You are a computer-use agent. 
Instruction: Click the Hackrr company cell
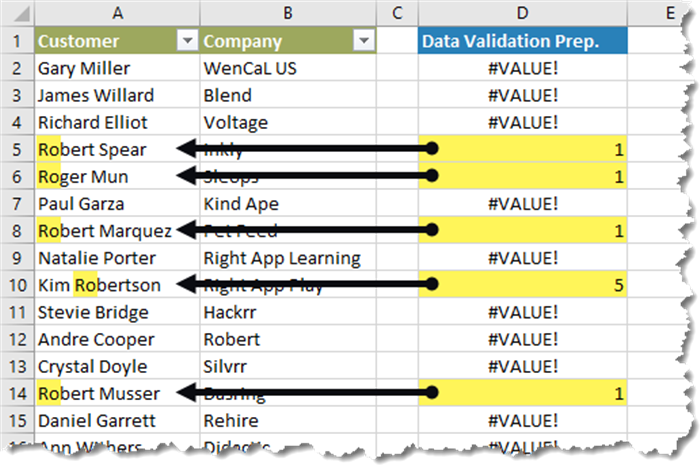231,312
